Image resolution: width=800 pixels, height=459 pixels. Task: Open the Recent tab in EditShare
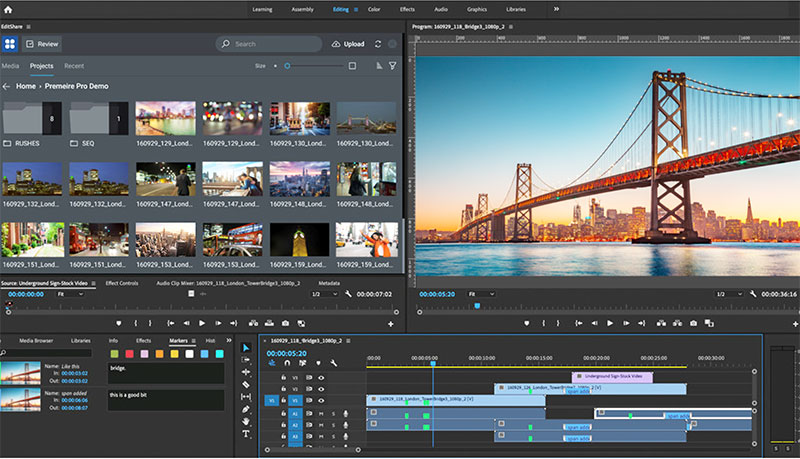click(74, 66)
